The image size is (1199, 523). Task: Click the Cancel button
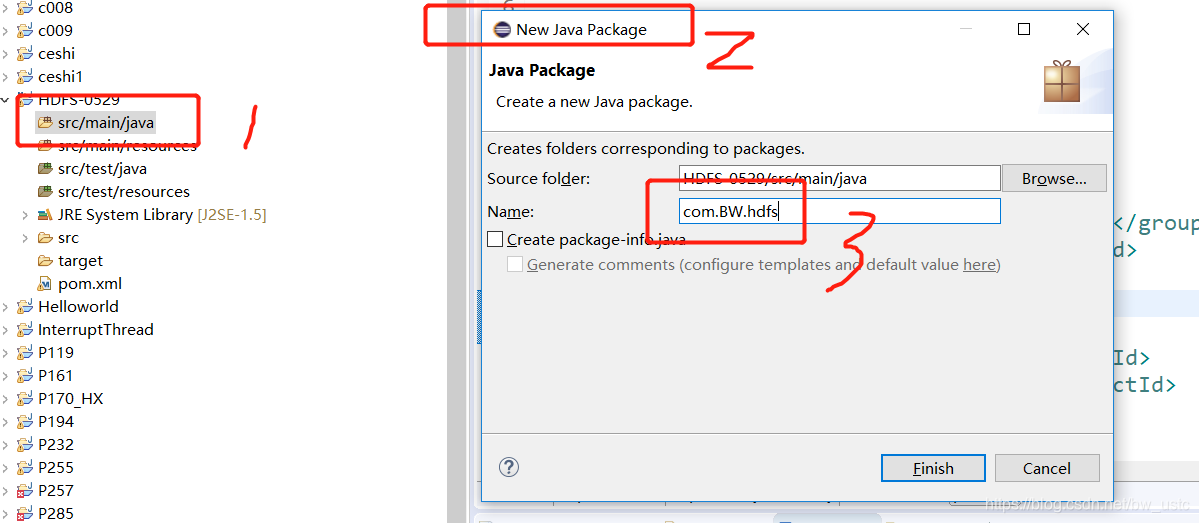(x=1047, y=468)
